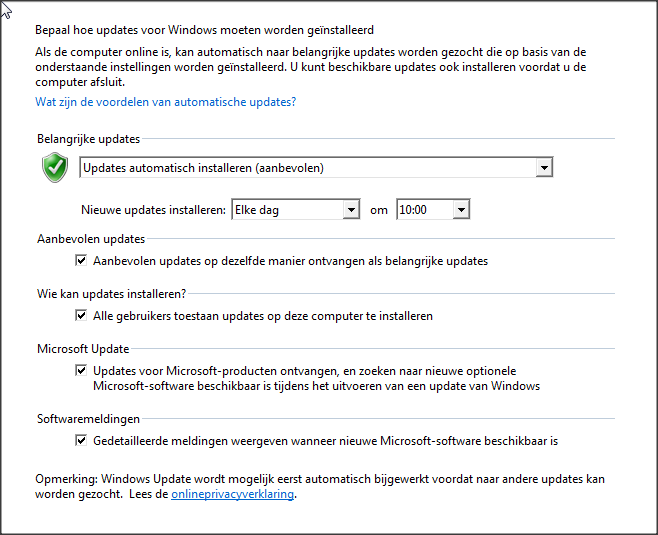658x535 pixels.
Task: Disable the 'Updates voor Microsoft-producten ontvangen' checkbox
Action: 81,371
